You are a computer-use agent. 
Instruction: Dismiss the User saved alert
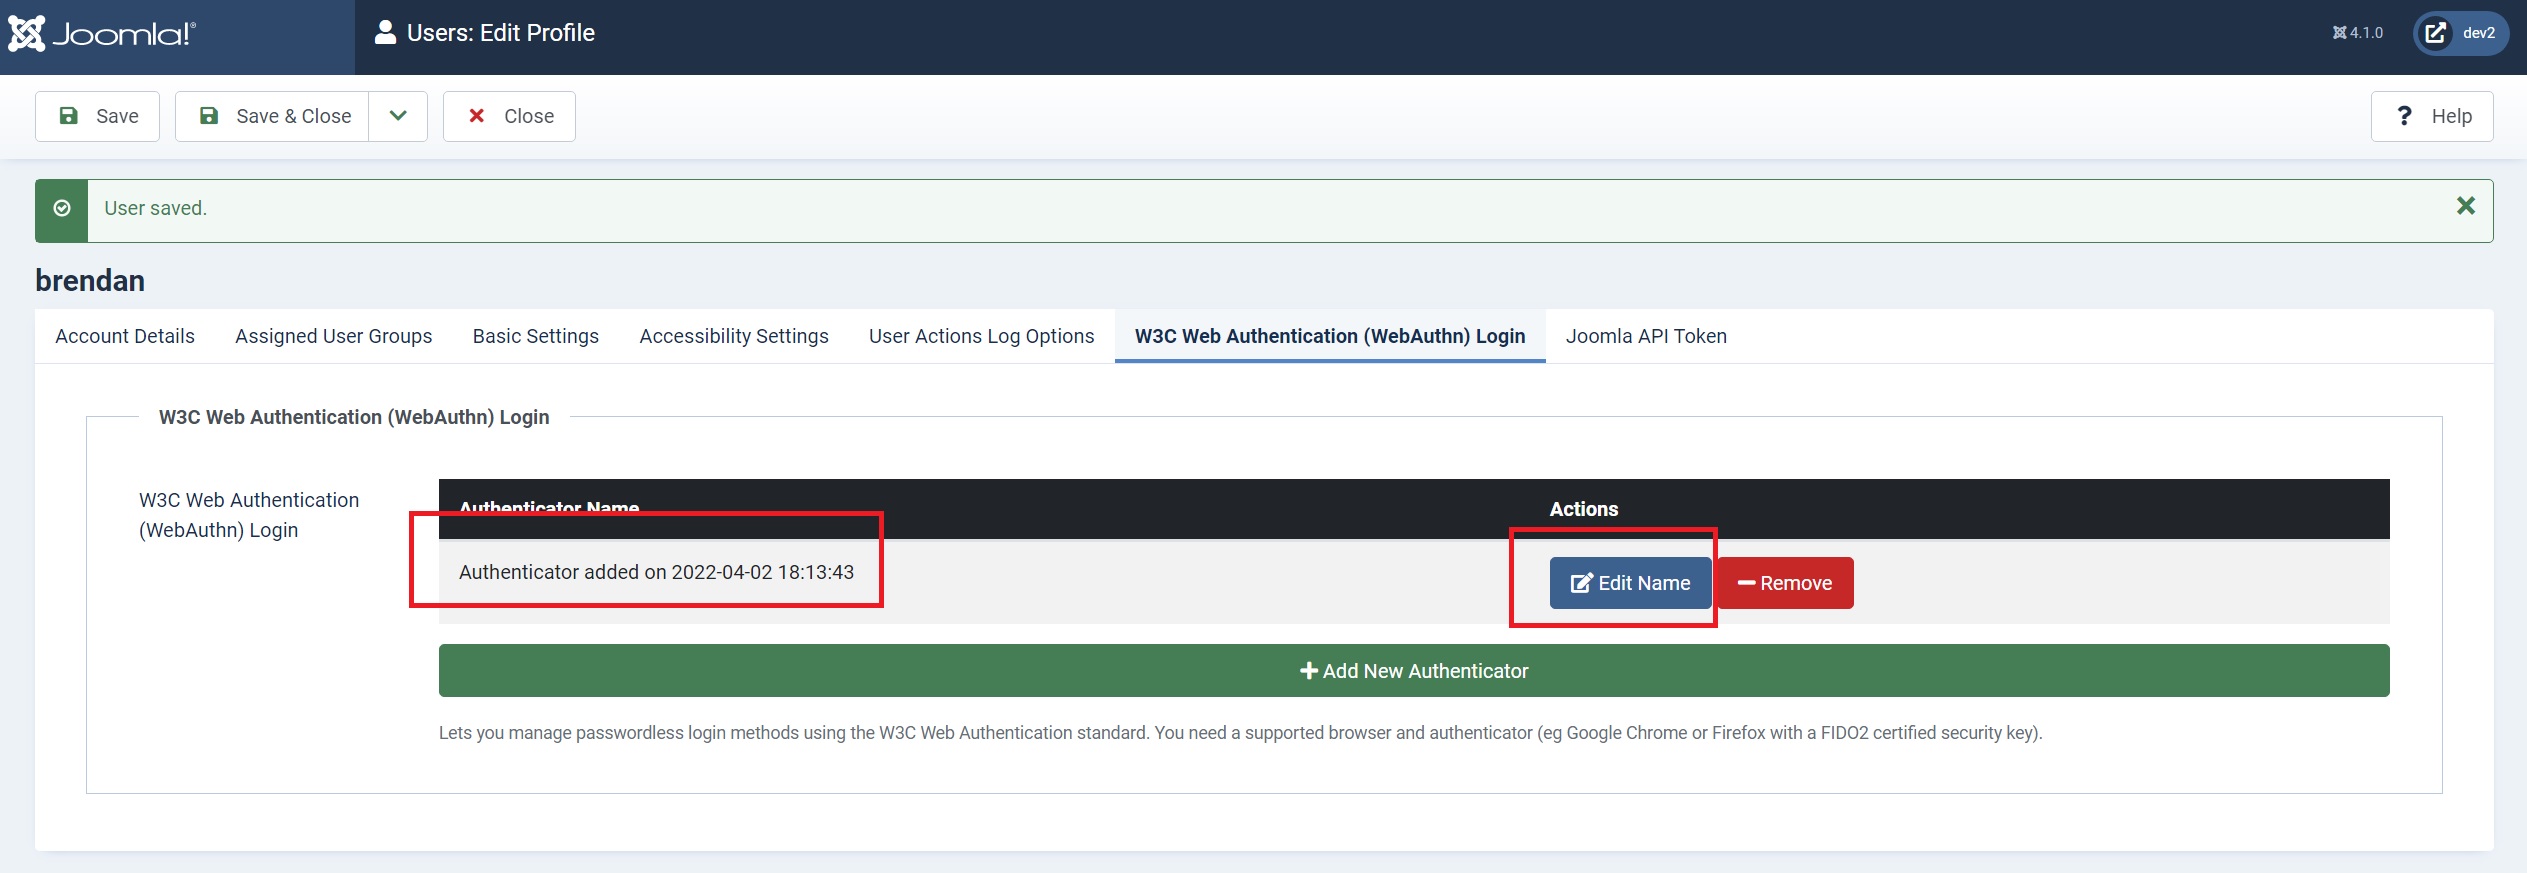(2466, 206)
